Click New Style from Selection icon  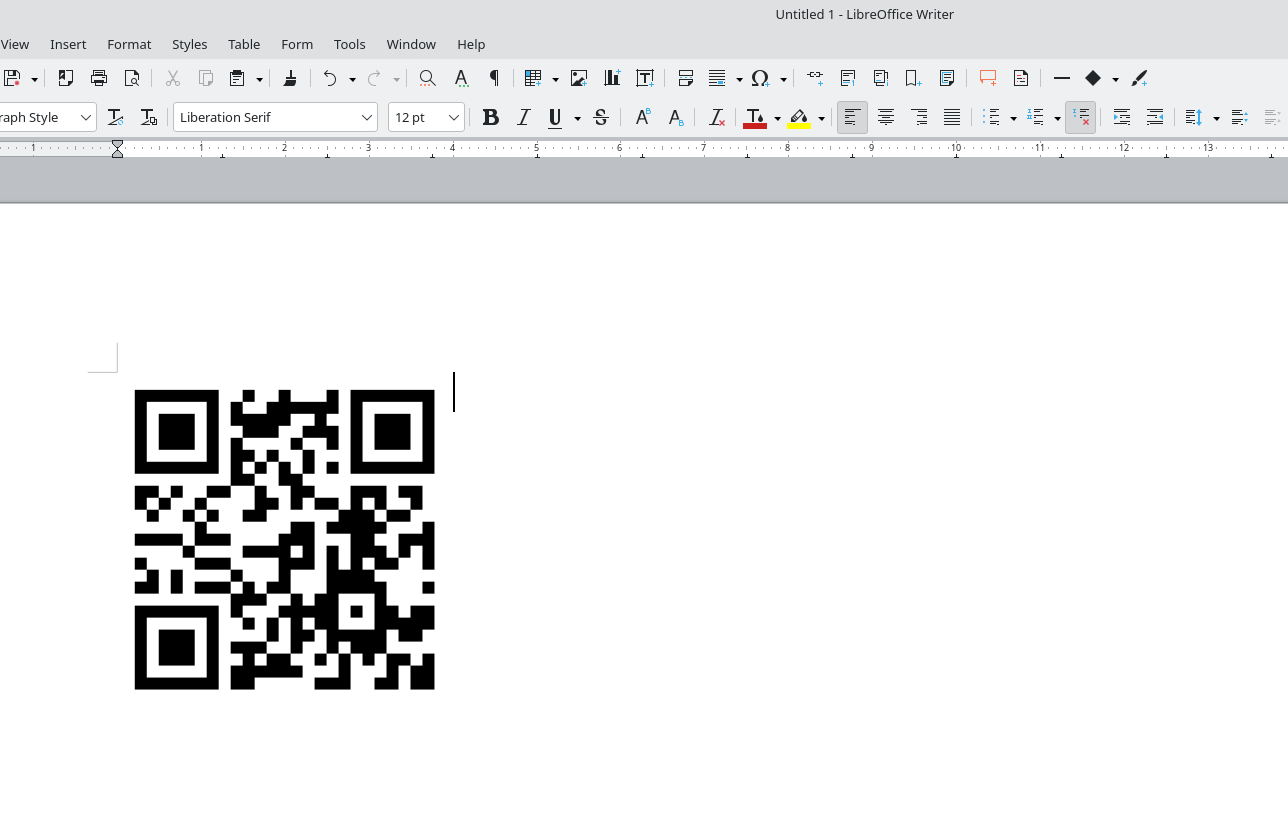pyautogui.click(x=148, y=117)
